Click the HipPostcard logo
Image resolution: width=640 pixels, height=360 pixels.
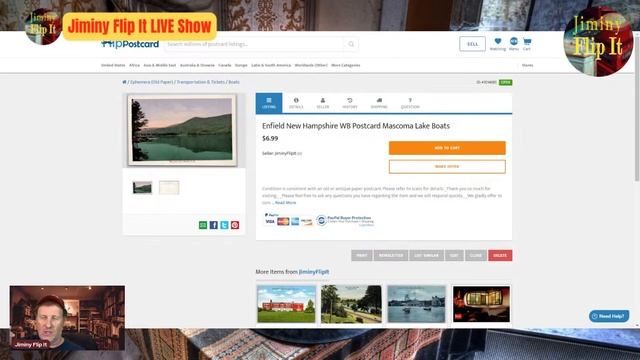coord(130,44)
